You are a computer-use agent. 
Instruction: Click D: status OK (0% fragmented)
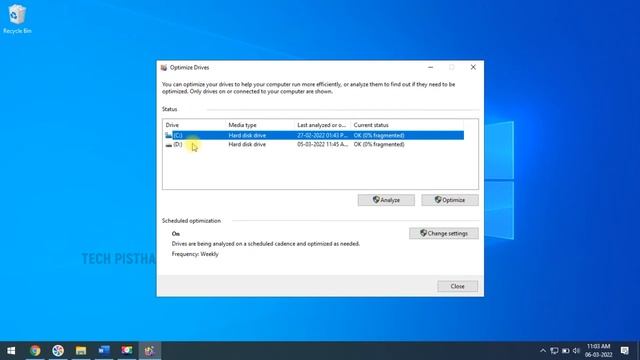[379, 144]
